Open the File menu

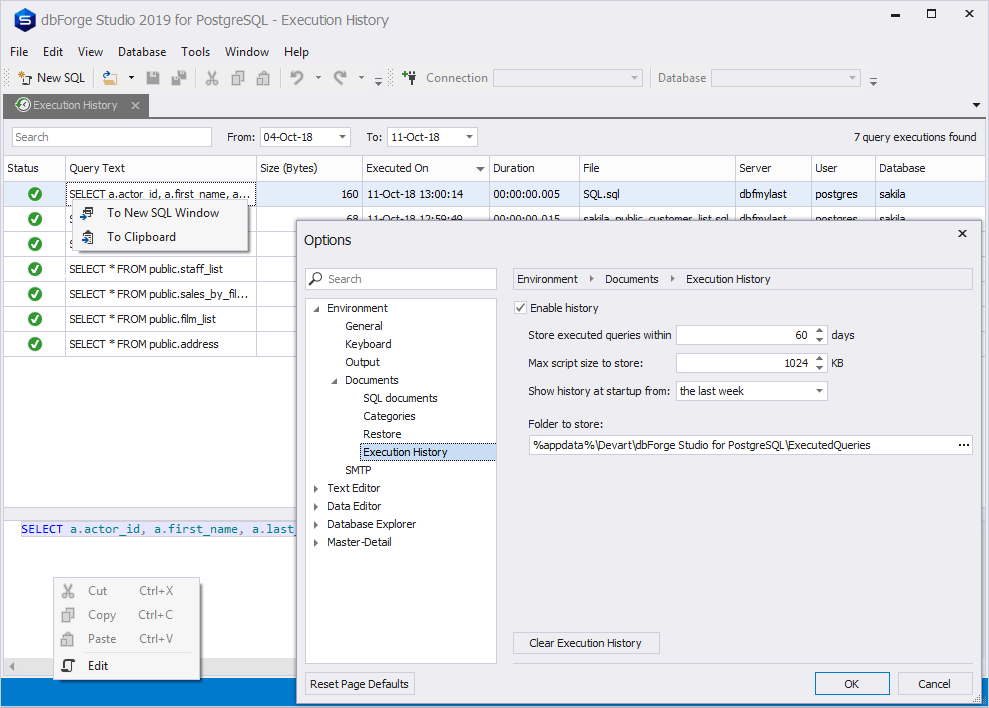[x=19, y=52]
